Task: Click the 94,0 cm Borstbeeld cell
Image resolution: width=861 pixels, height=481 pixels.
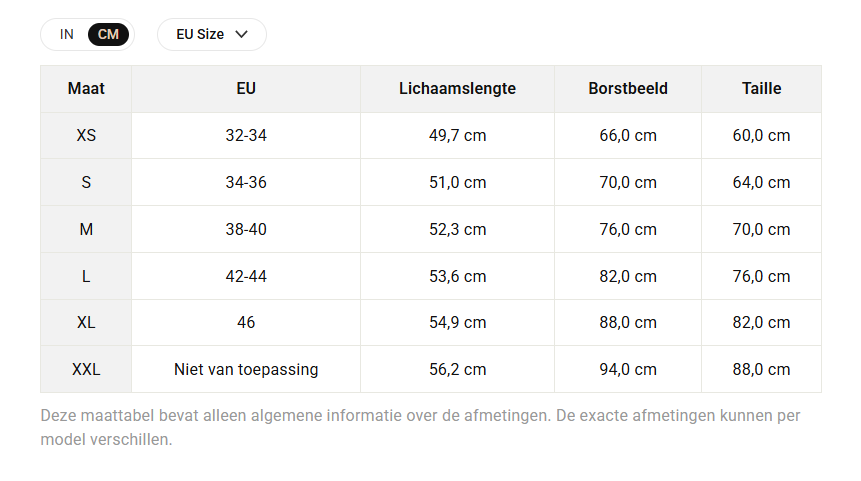Action: click(x=628, y=369)
